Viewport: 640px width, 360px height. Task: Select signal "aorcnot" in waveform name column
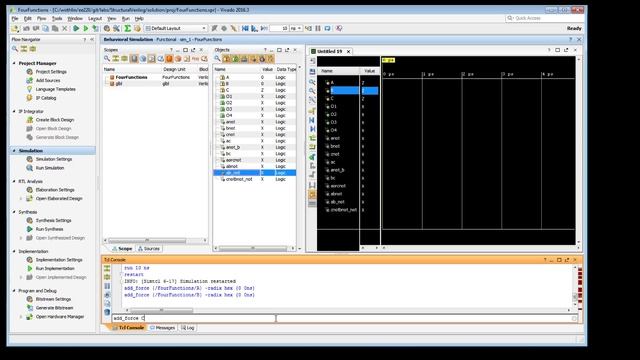click(x=338, y=186)
